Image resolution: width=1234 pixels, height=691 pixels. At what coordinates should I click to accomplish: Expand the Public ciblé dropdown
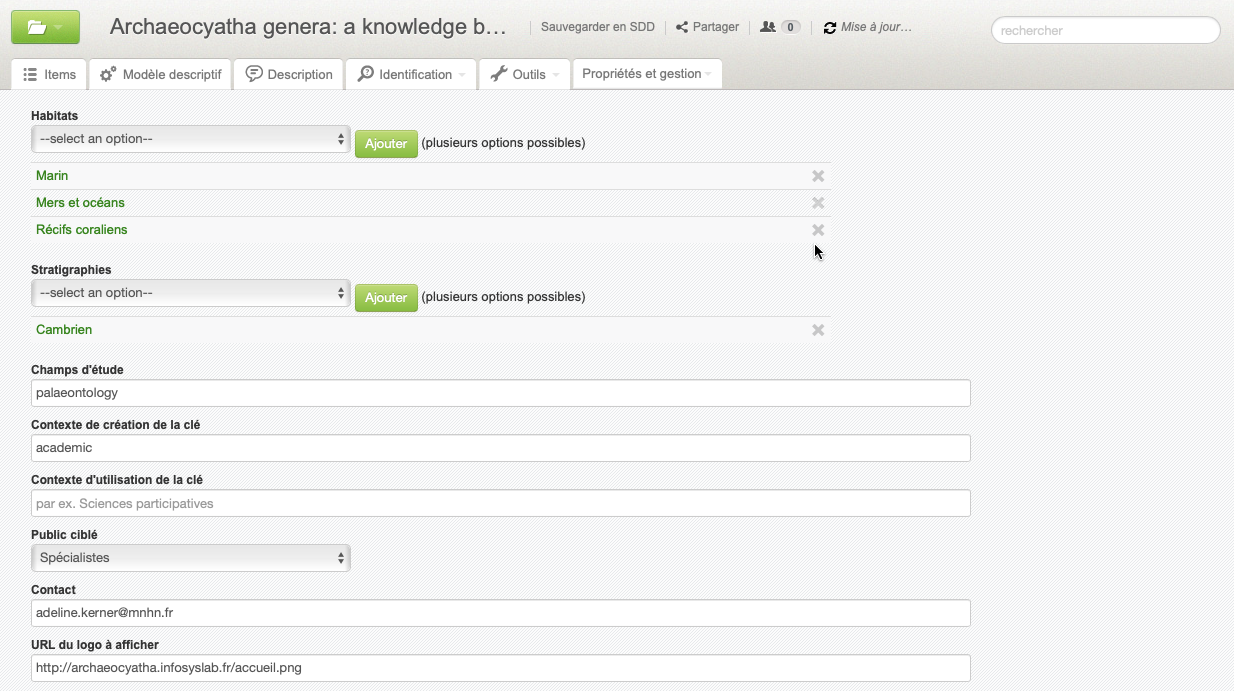[190, 558]
